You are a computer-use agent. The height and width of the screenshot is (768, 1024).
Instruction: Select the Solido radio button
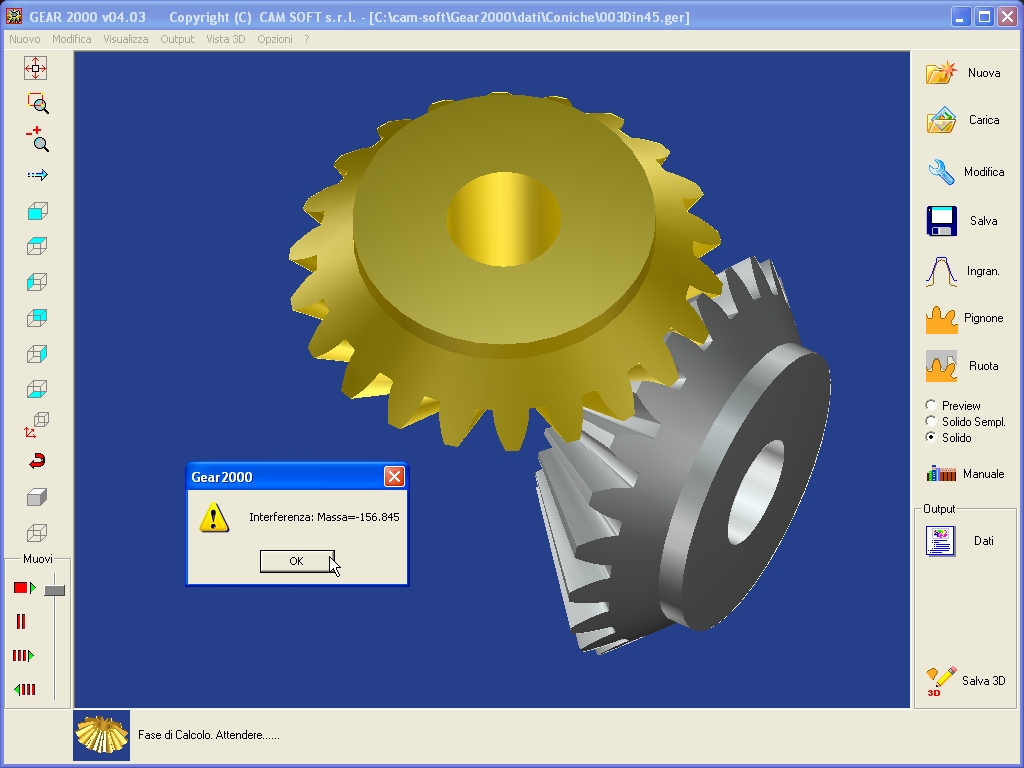(931, 438)
